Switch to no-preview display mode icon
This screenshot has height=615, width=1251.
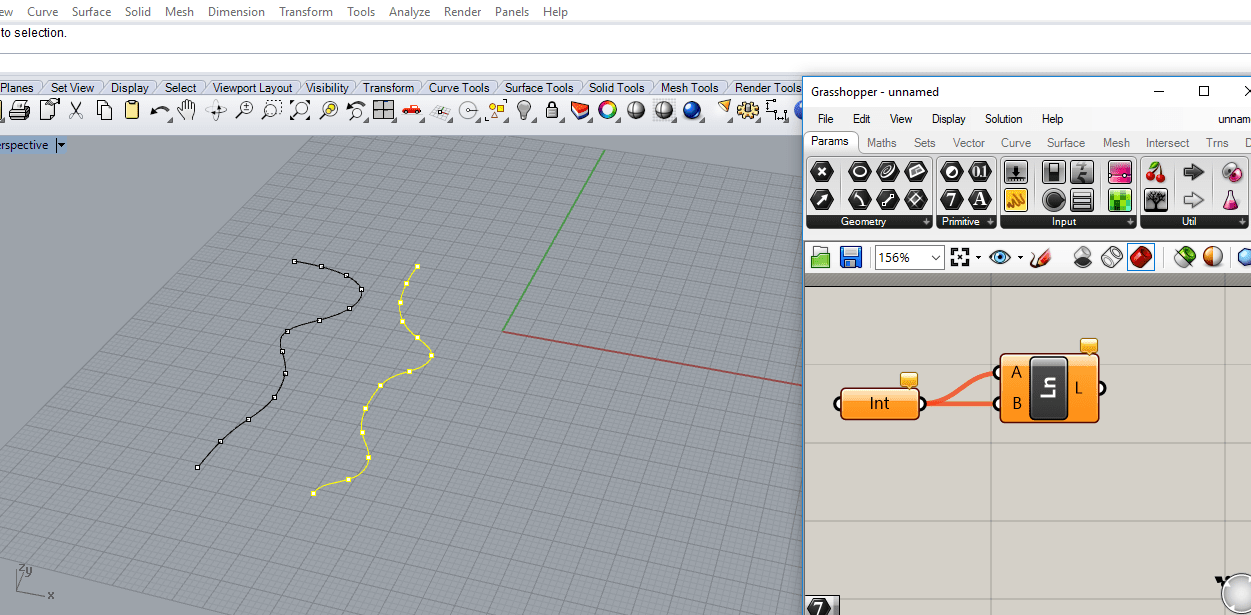(x=1083, y=257)
